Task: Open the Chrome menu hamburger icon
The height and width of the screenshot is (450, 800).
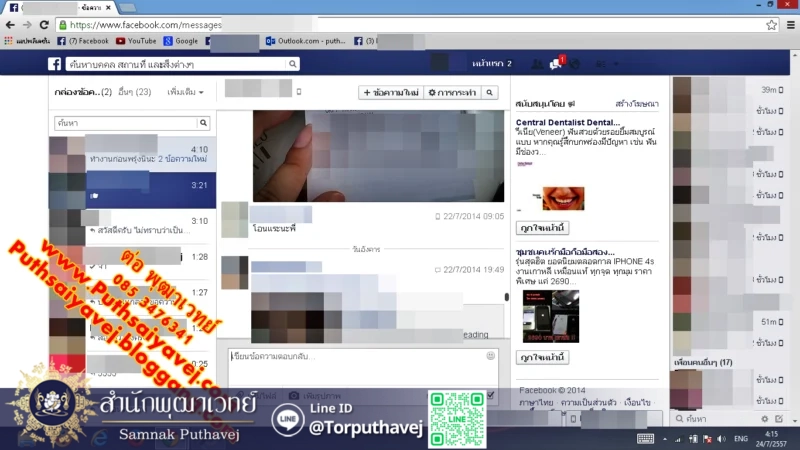Action: coord(788,24)
